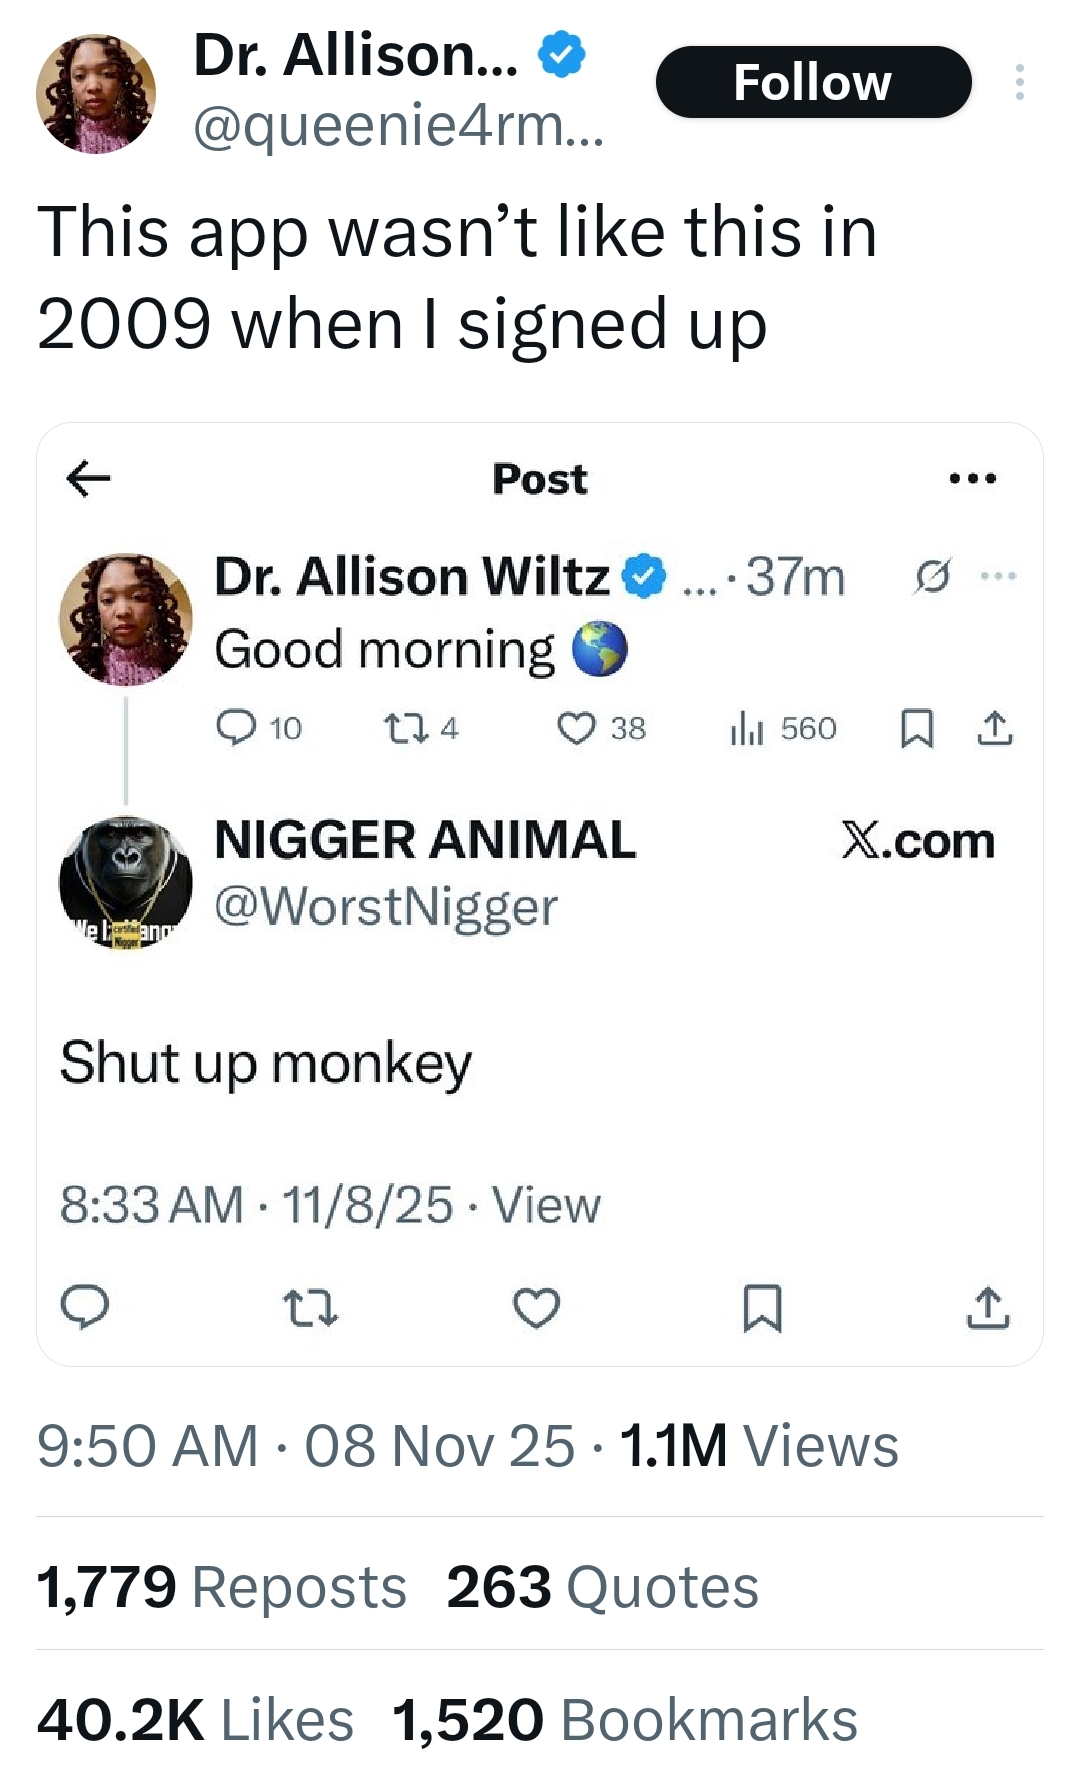Open the vertical three-dot post menu
Screen dimensions: 1080x1774
pyautogui.click(x=1019, y=82)
